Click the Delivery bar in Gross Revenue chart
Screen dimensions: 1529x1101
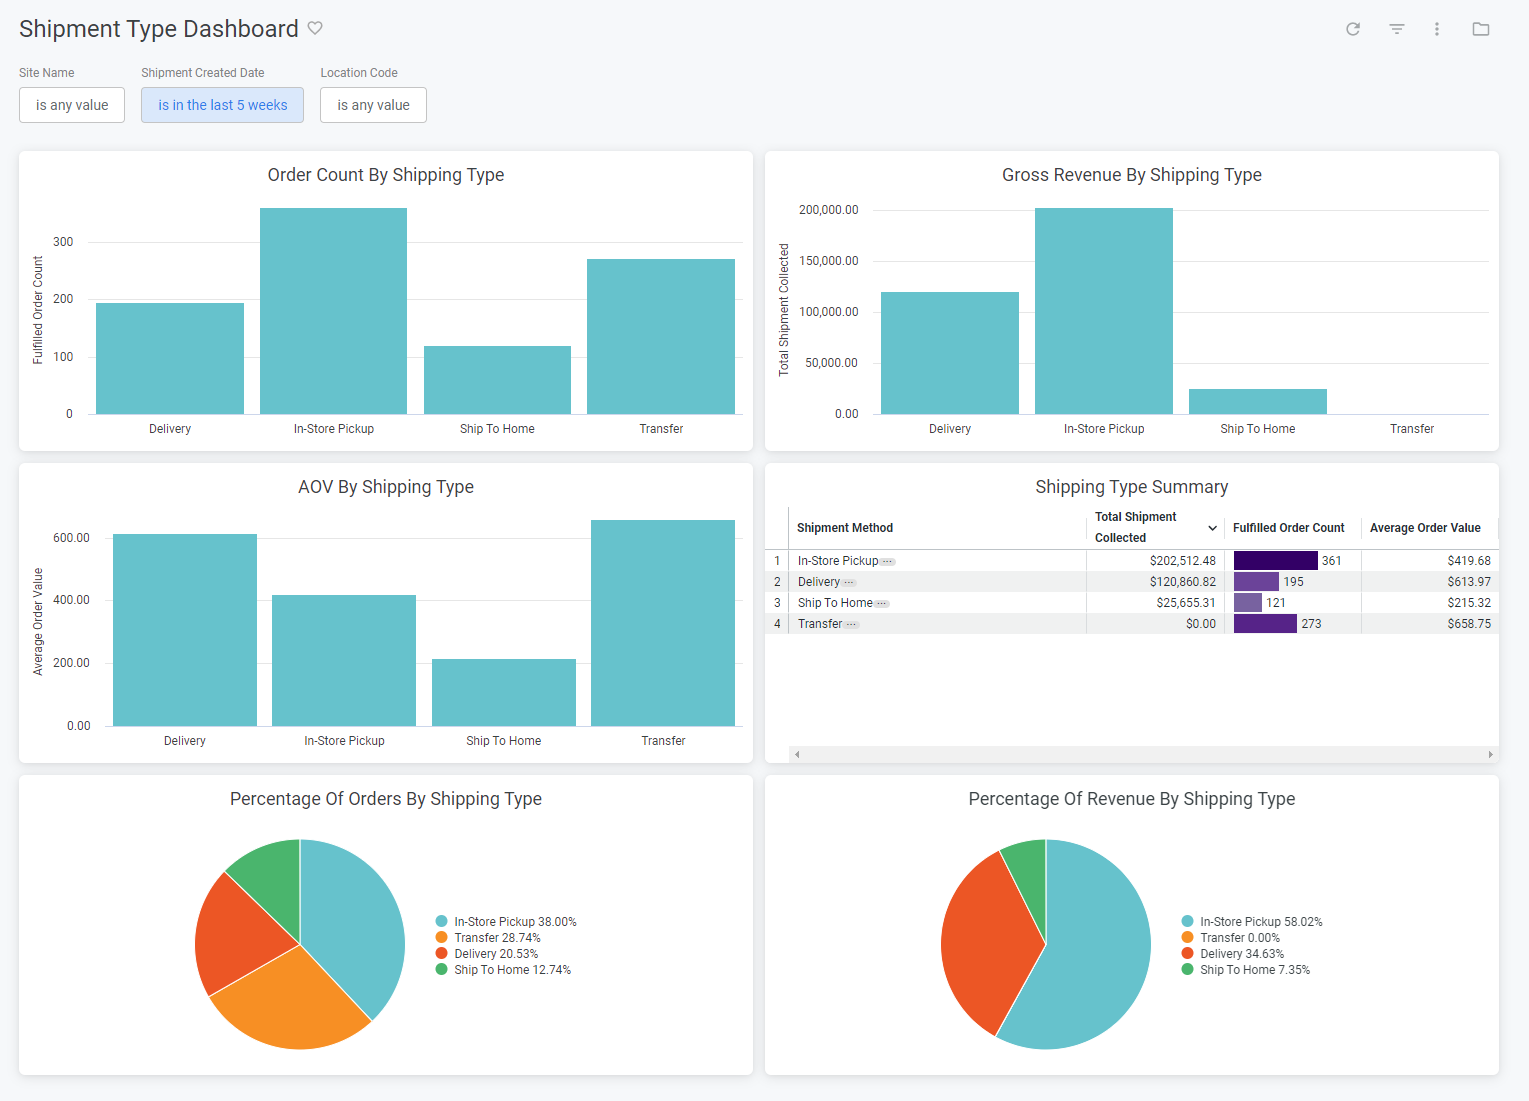point(950,353)
